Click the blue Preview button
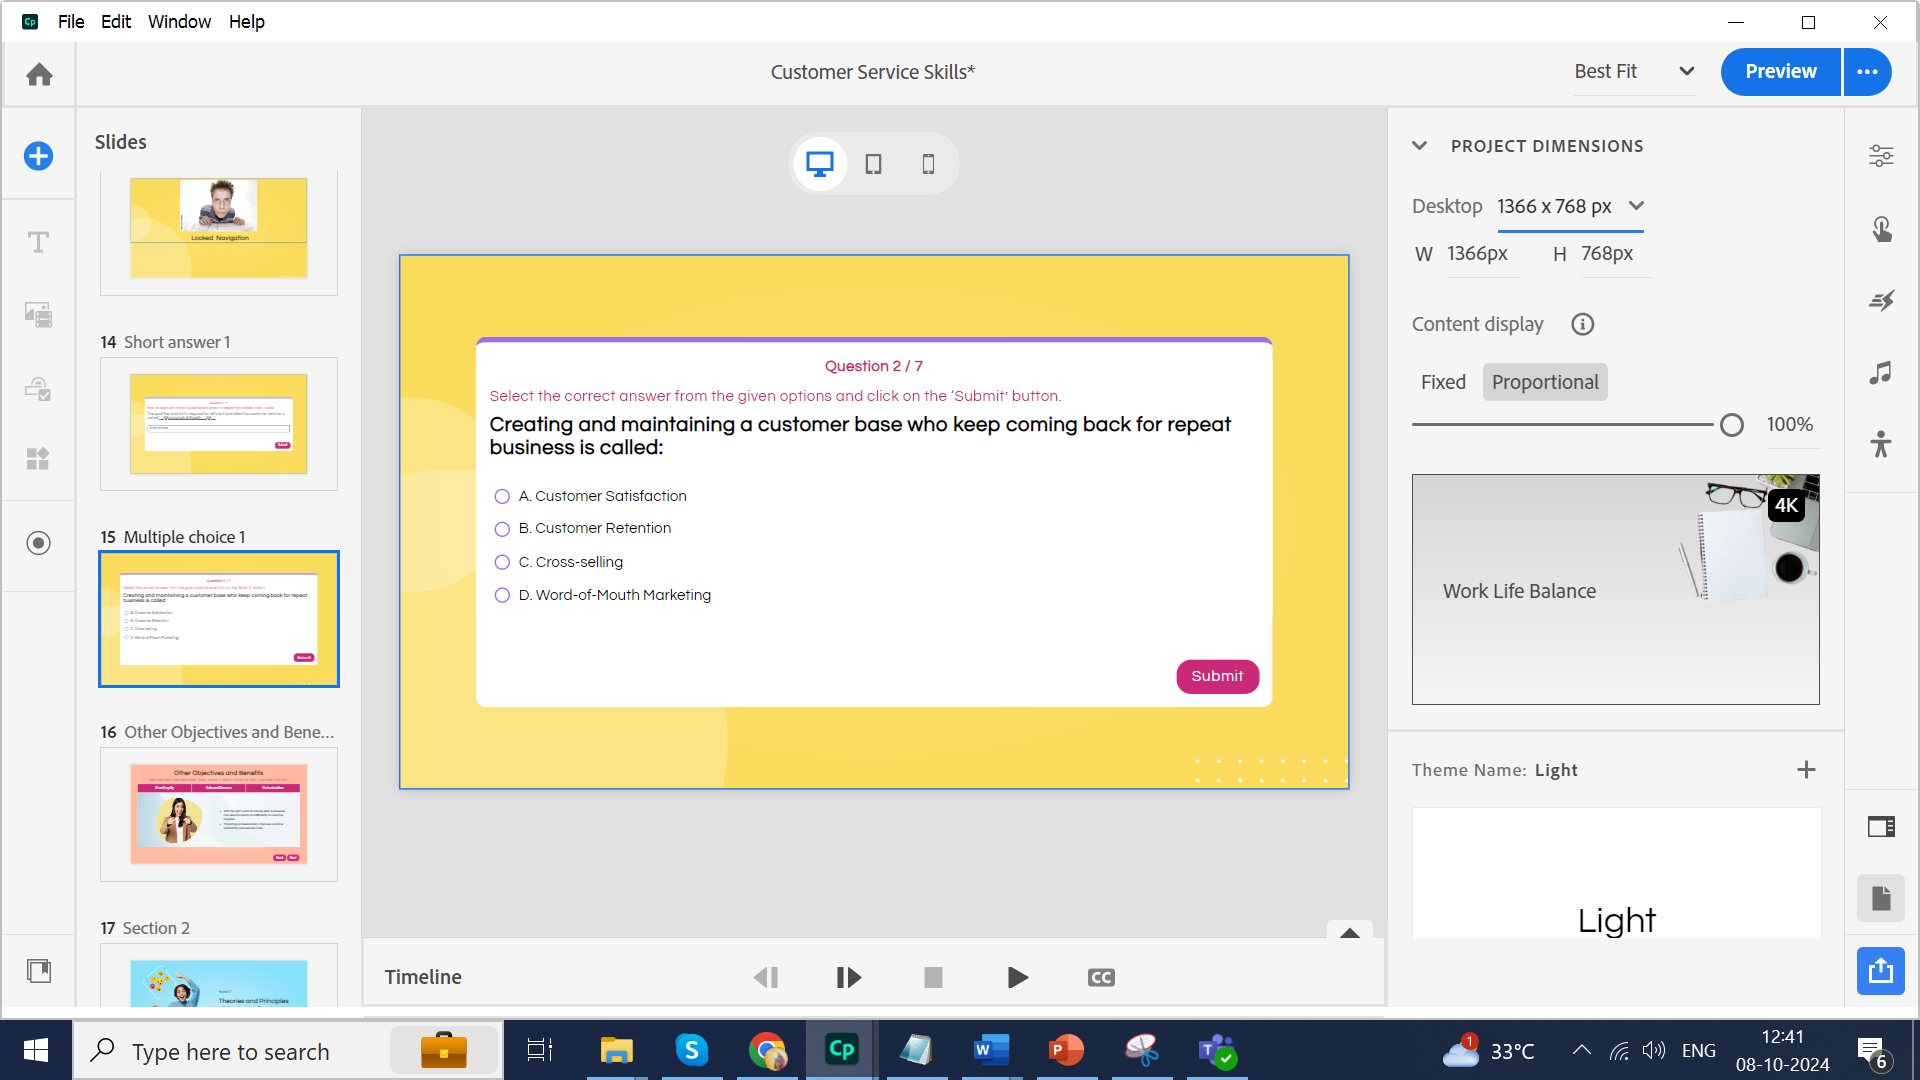This screenshot has width=1920, height=1080. (1780, 71)
